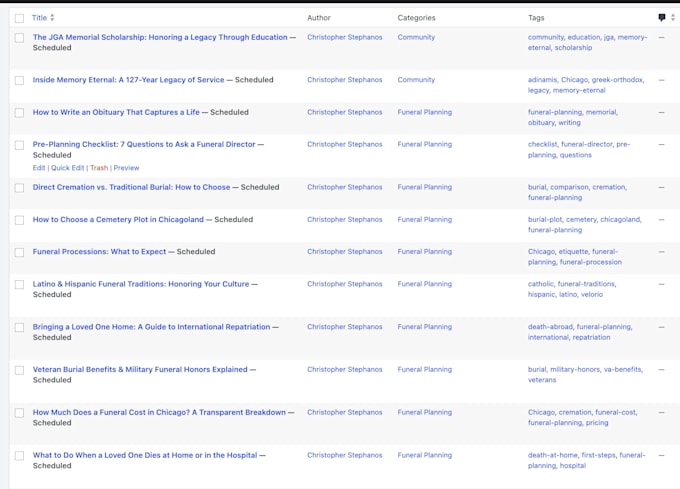680x489 pixels.
Task: Click the comparison tag
Action: pyautogui.click(x=569, y=187)
